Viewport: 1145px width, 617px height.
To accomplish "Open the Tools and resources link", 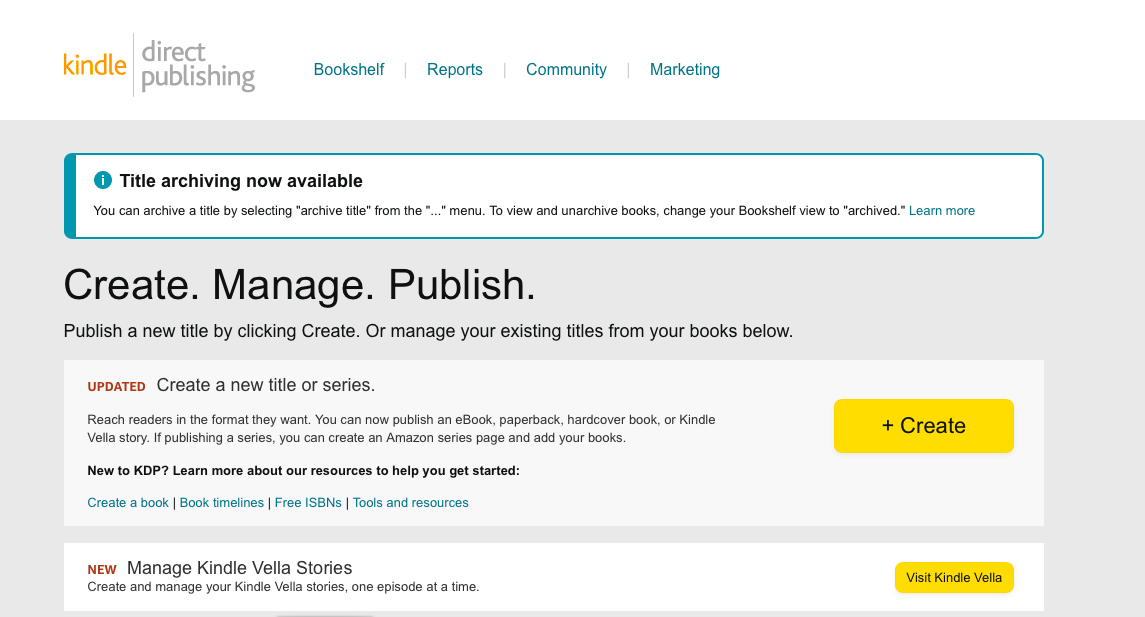I will tap(410, 503).
